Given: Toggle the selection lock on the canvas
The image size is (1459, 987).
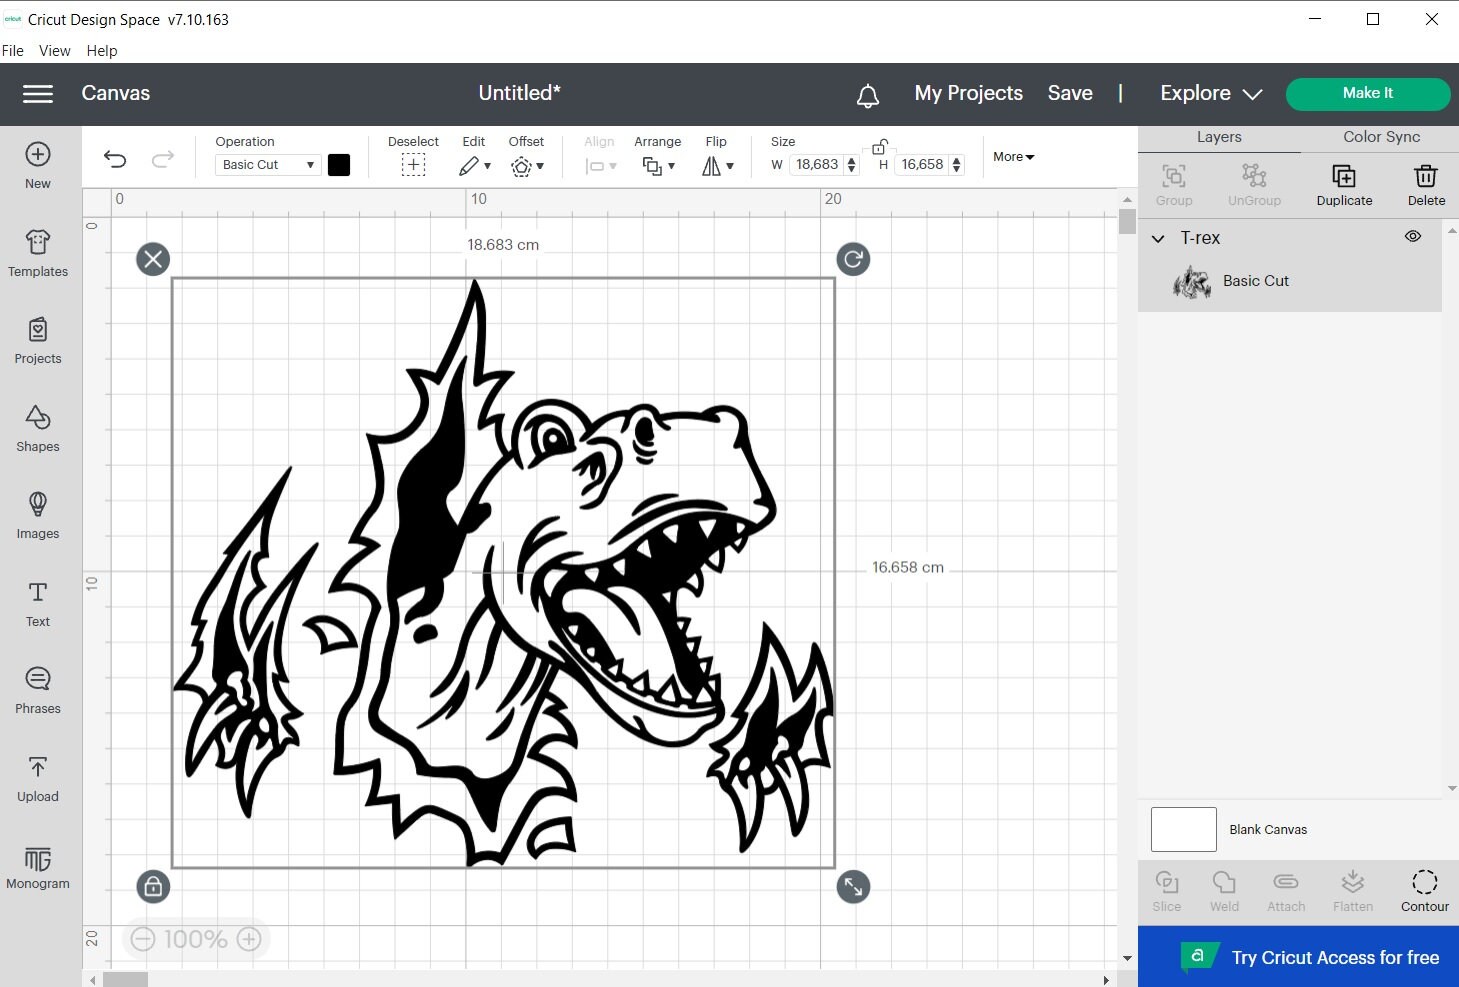Looking at the screenshot, I should (153, 886).
